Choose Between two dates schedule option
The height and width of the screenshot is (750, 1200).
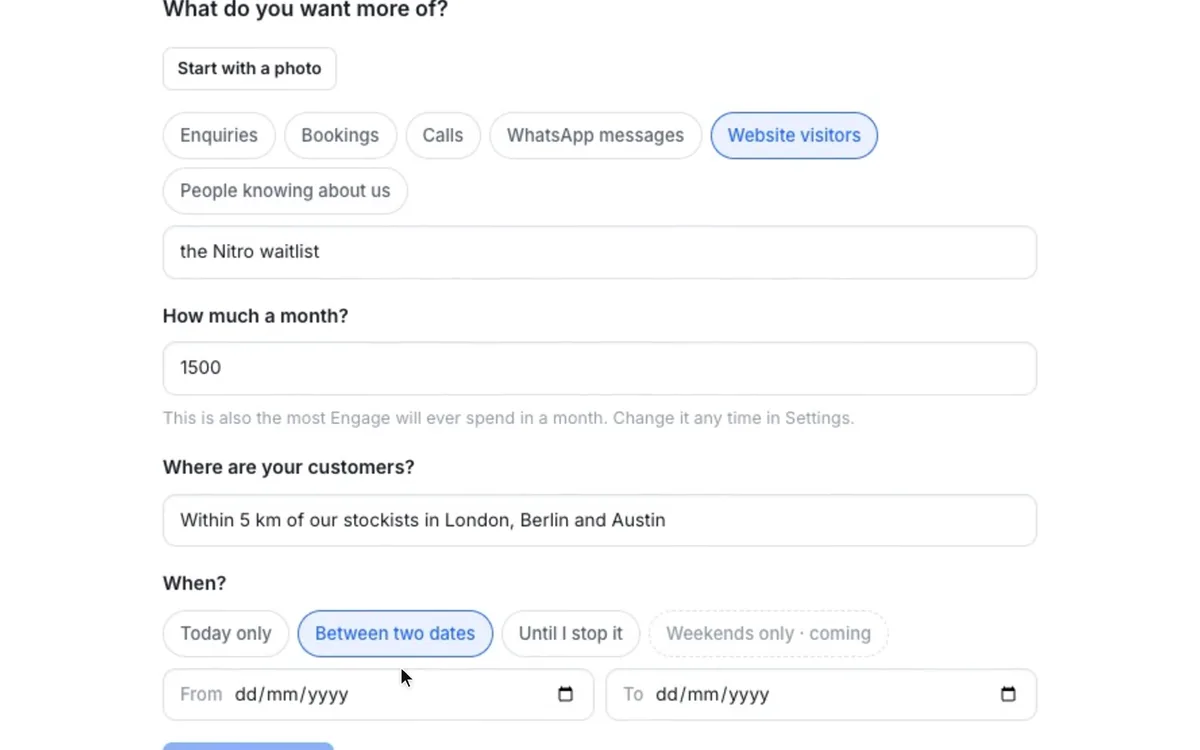click(x=395, y=634)
